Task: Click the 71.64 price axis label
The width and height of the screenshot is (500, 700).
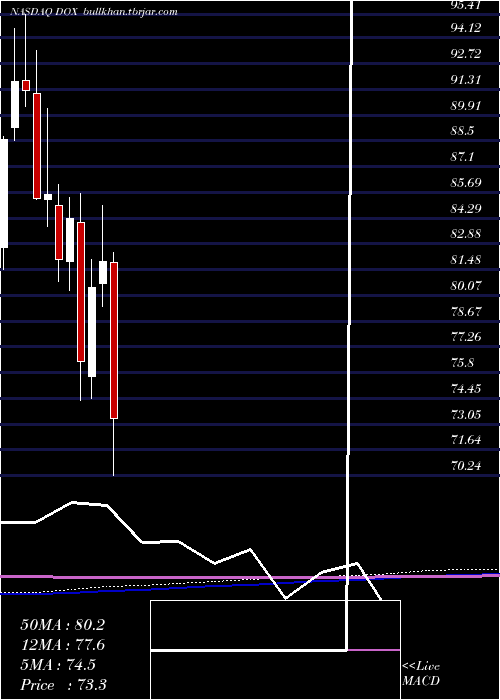Action: click(466, 440)
